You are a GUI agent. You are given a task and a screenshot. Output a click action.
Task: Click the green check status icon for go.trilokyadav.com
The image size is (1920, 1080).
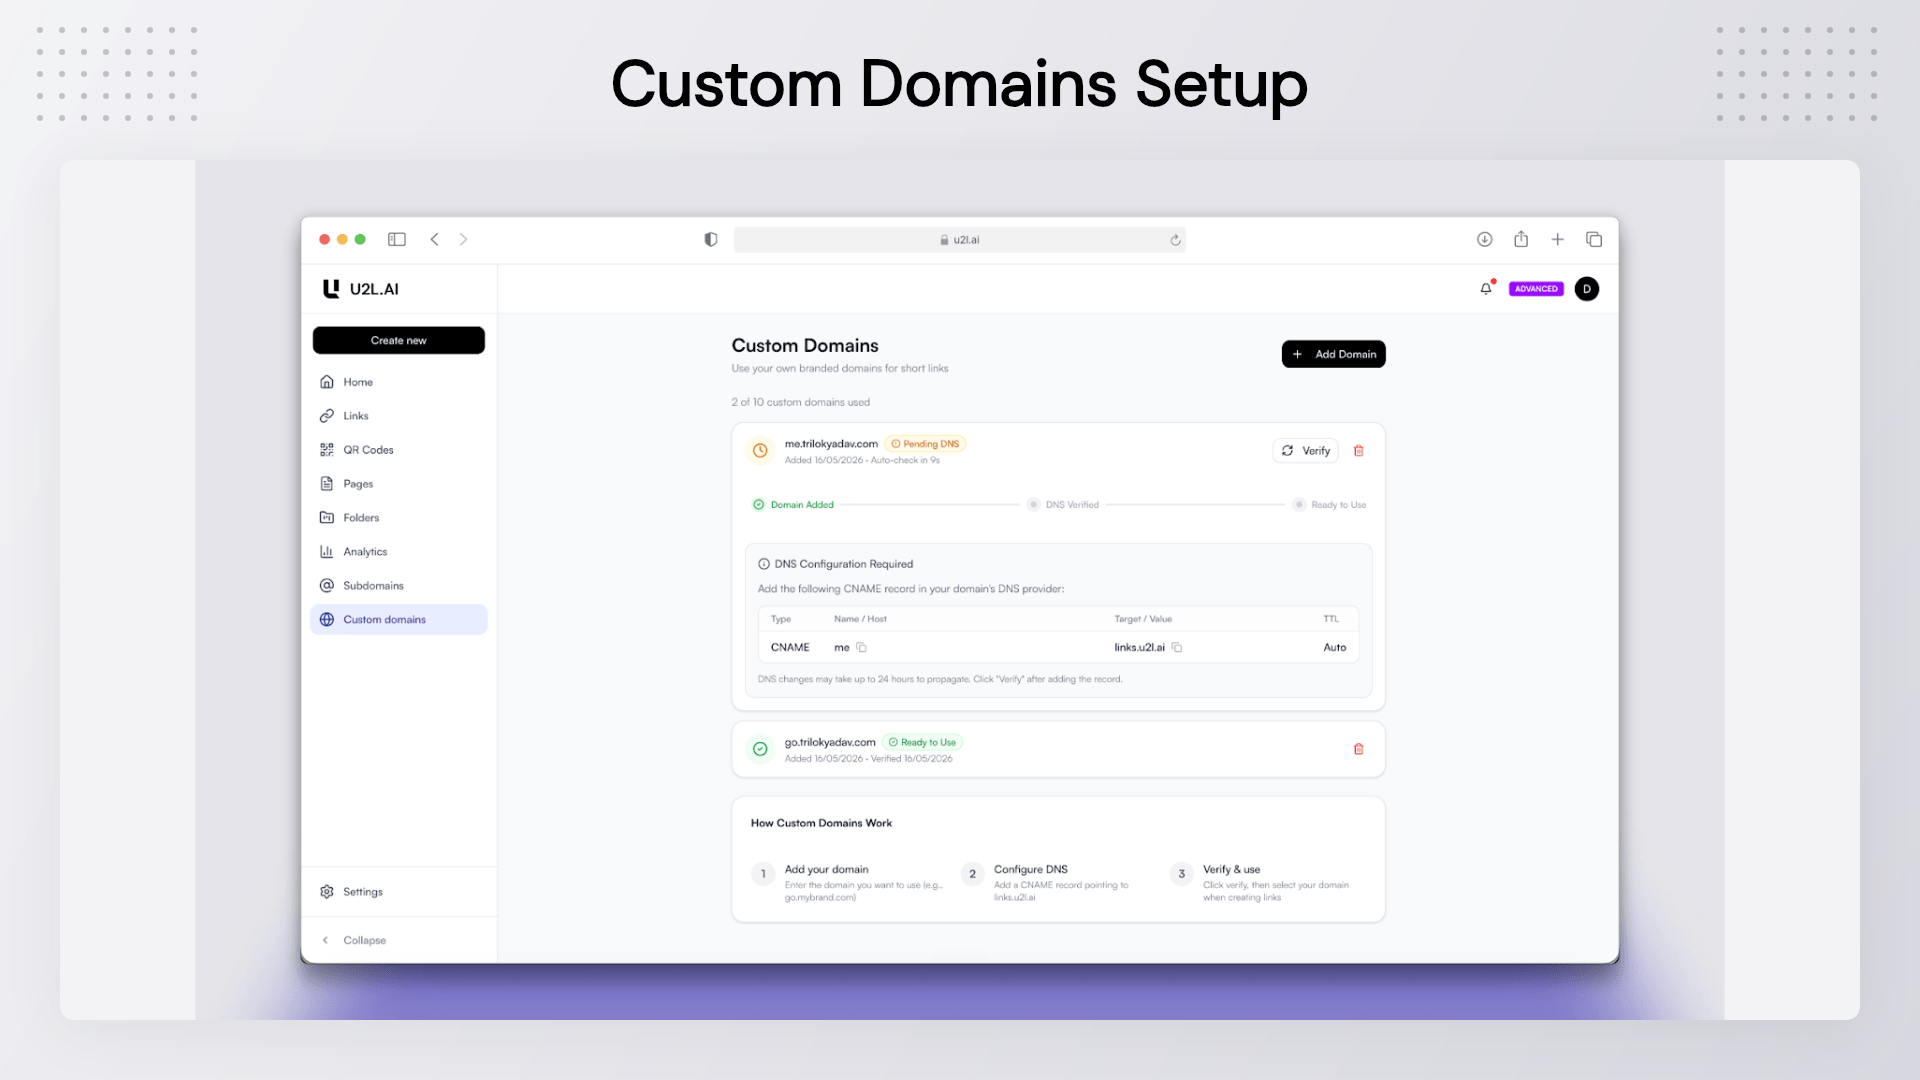coord(760,749)
